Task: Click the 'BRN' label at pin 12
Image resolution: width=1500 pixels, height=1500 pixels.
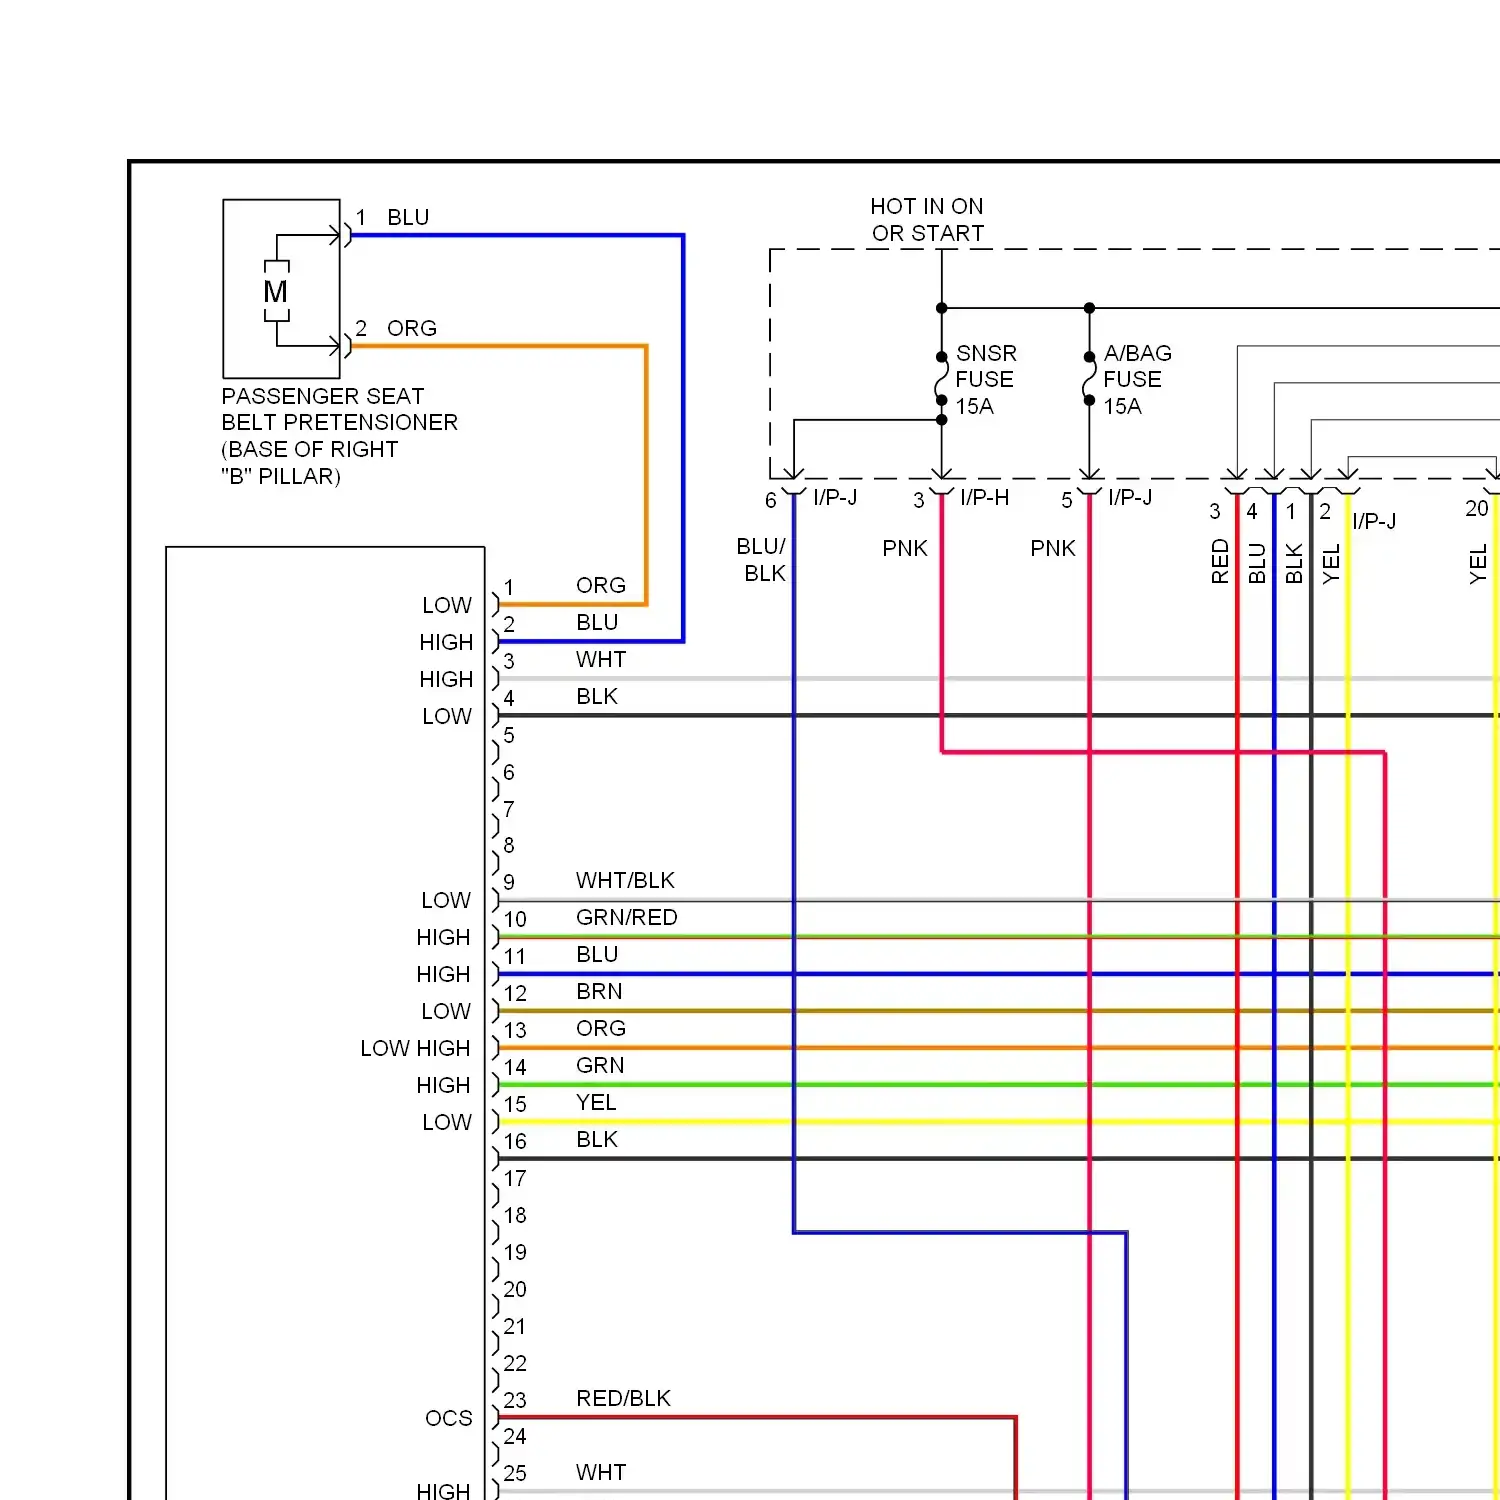Action: (599, 992)
